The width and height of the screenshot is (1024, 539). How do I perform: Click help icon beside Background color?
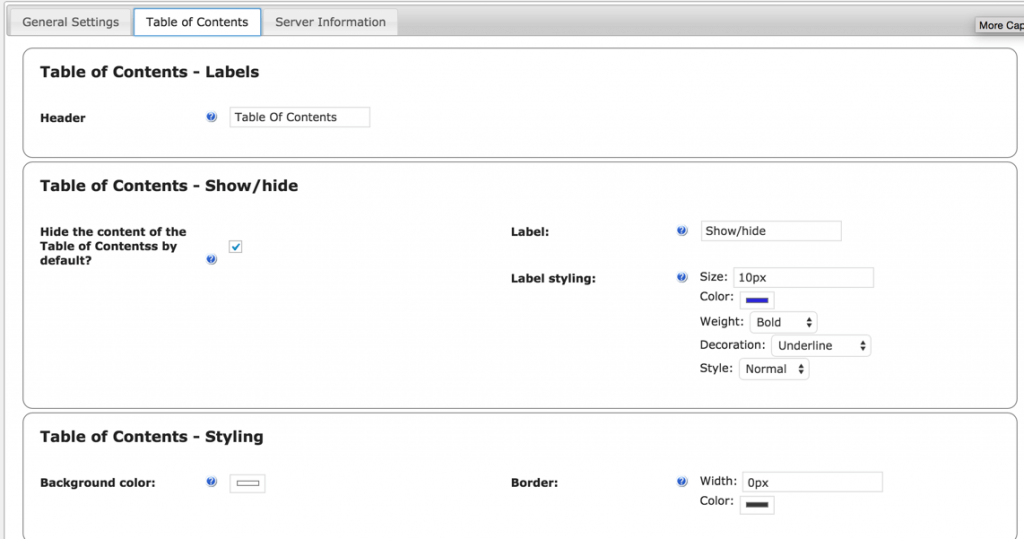pos(212,482)
